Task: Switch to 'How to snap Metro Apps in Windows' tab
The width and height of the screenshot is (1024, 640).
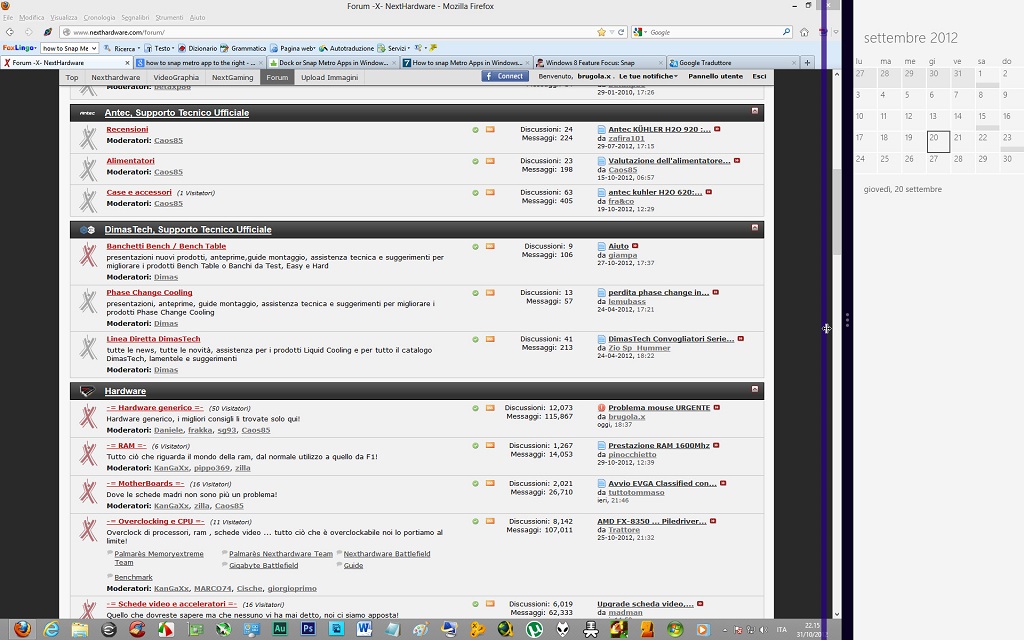Action: click(x=466, y=63)
